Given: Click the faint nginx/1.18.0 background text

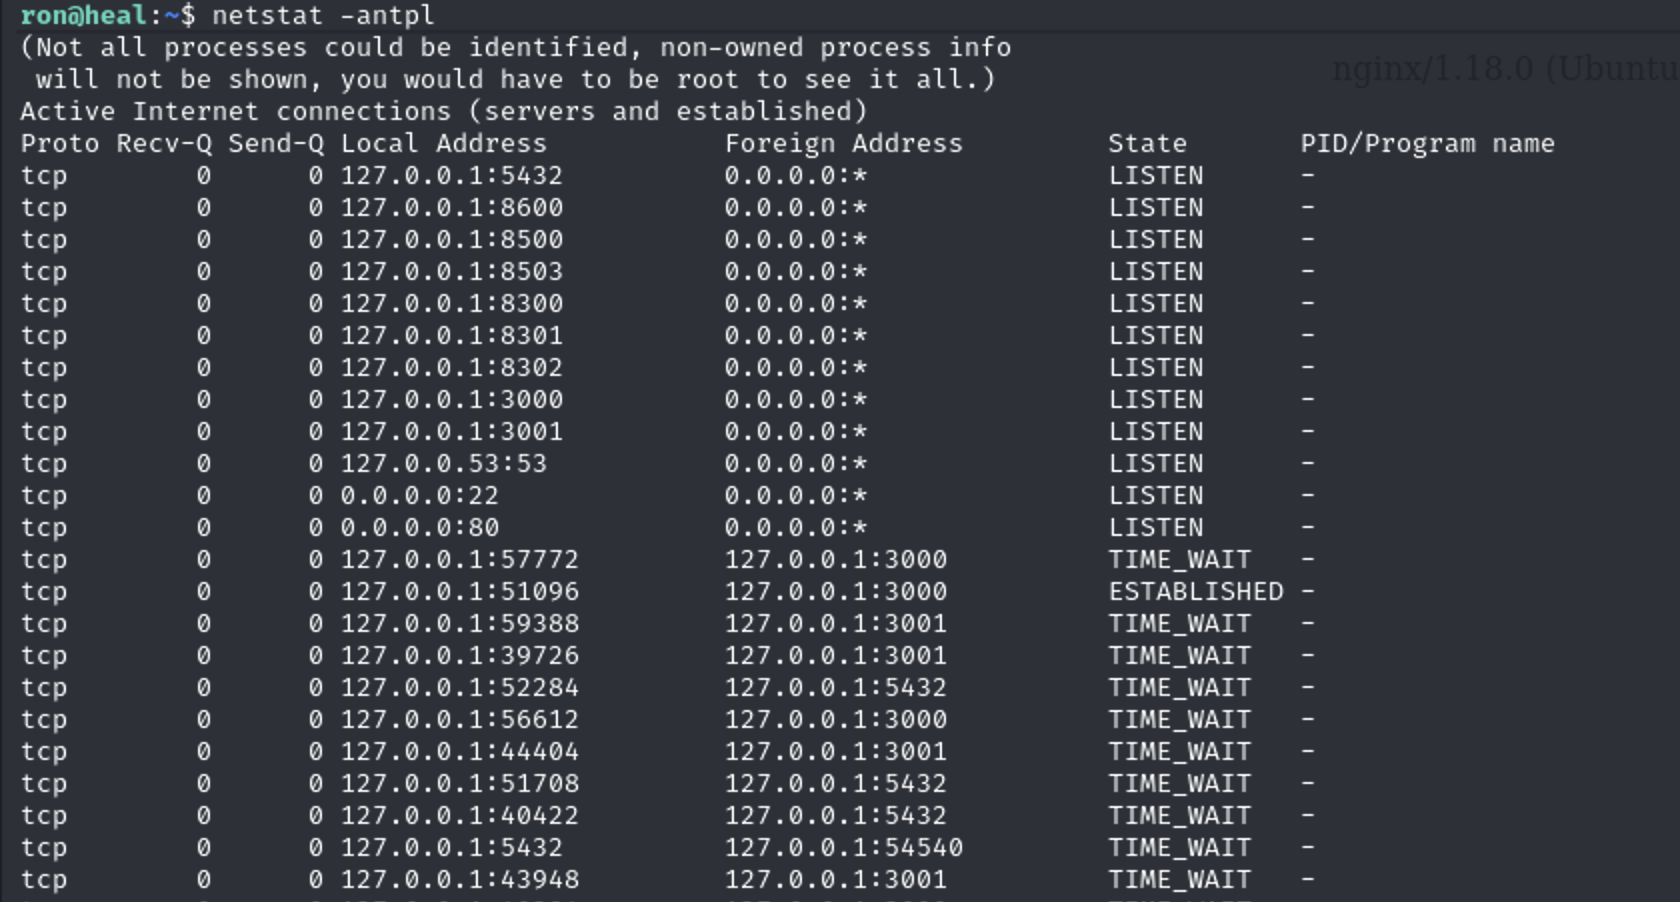Looking at the screenshot, I should click(1505, 69).
